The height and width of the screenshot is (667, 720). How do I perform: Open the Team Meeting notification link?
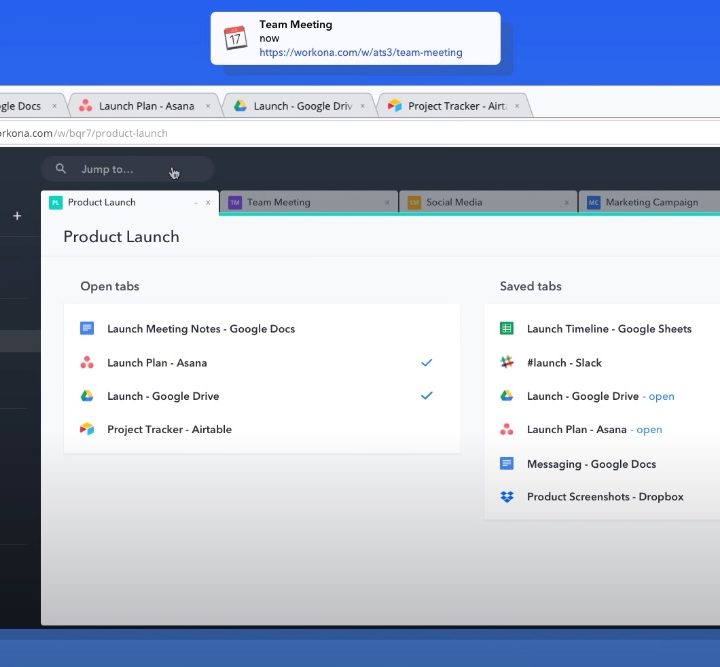click(360, 52)
